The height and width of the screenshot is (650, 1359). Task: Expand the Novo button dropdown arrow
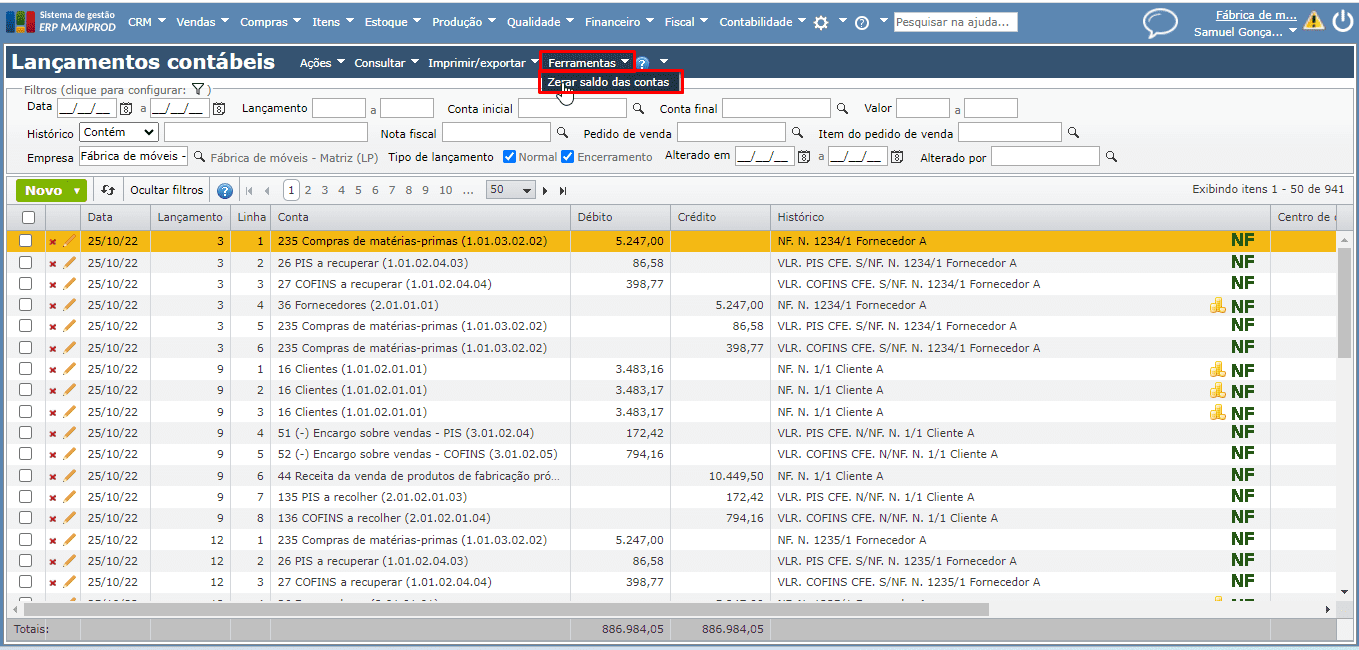[77, 190]
